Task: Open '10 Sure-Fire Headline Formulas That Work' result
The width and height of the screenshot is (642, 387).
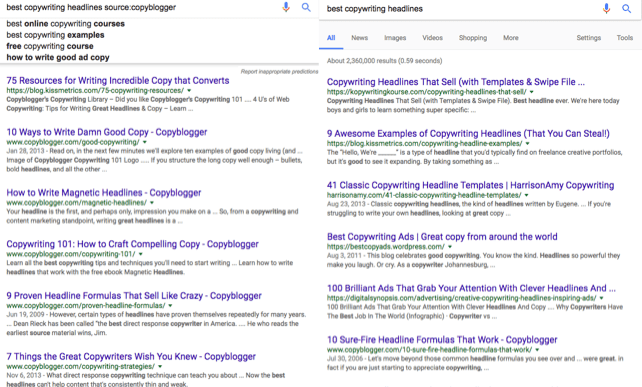Action: [x=442, y=340]
